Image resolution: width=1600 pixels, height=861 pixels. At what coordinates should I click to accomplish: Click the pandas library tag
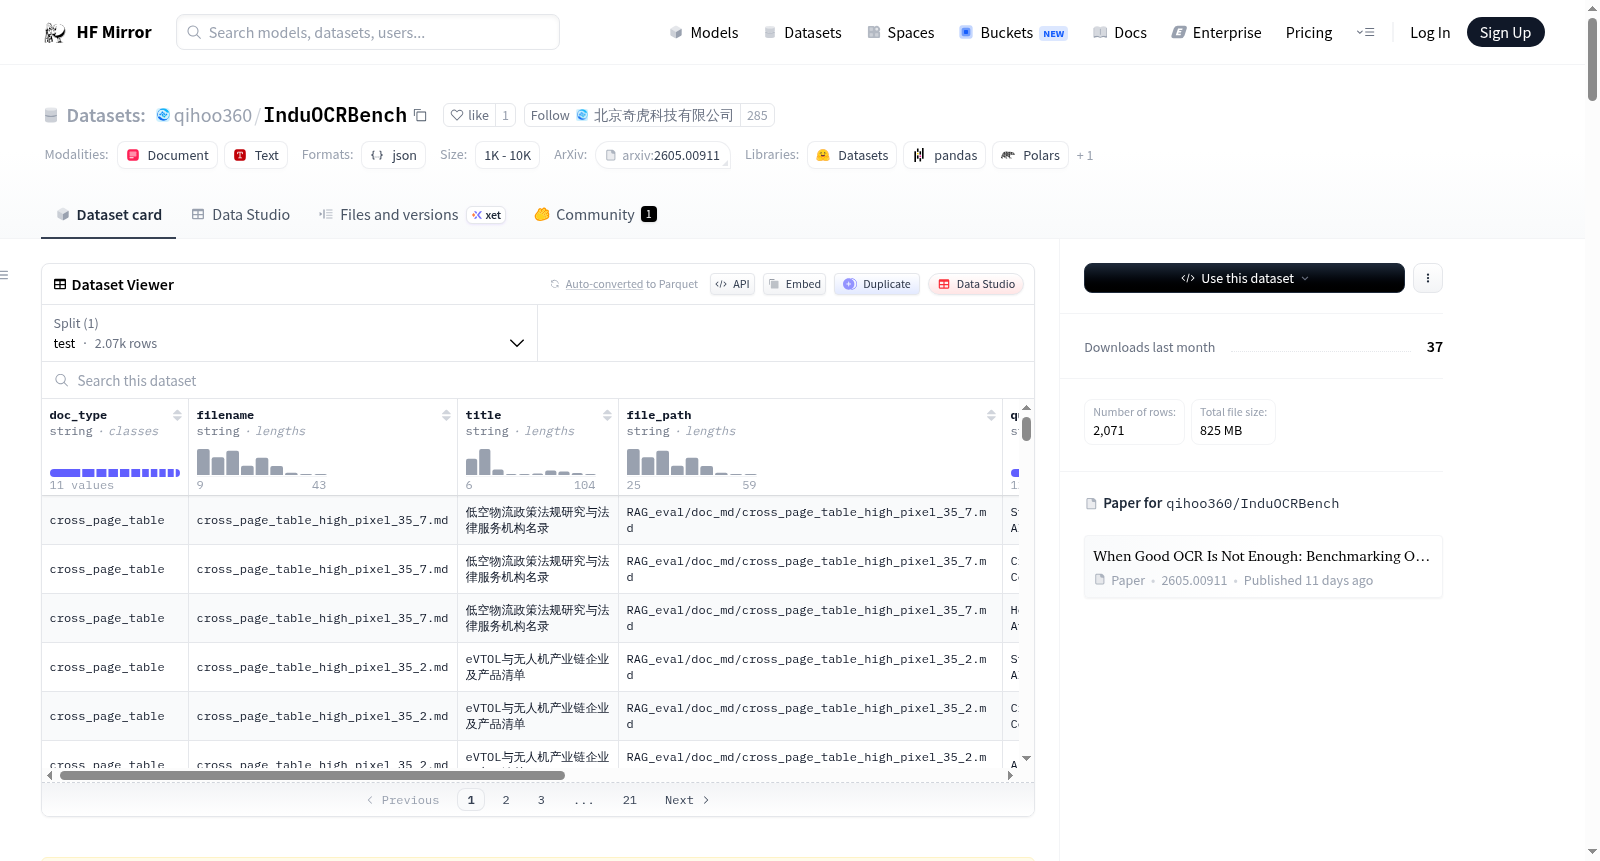pos(945,156)
